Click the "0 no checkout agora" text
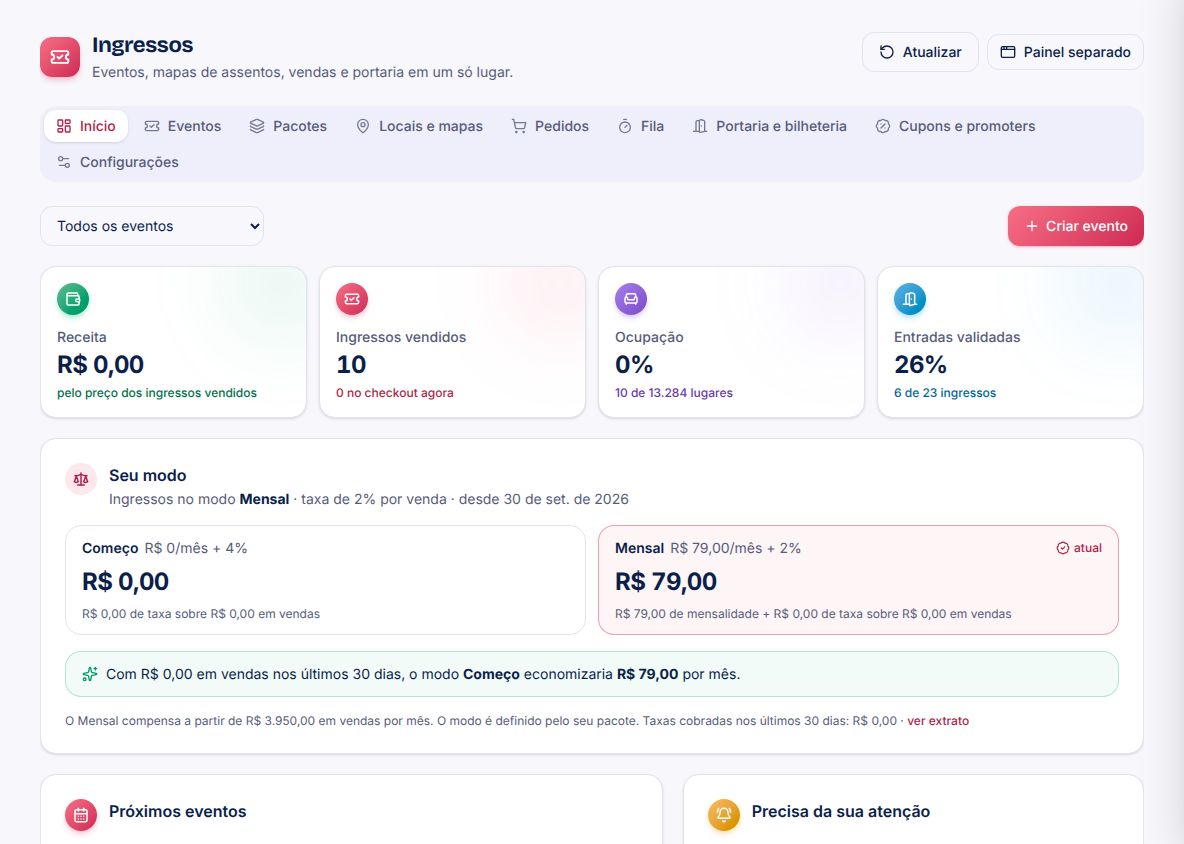This screenshot has width=1184, height=844. [395, 393]
